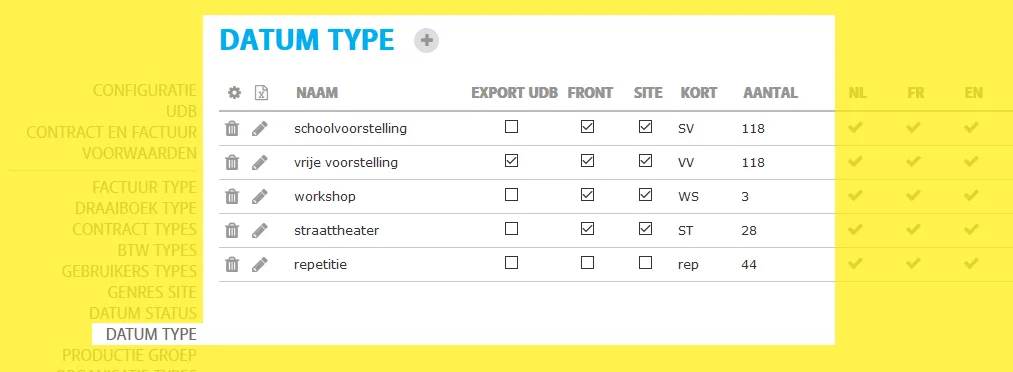Go to Configuratie in sidebar

[145, 90]
